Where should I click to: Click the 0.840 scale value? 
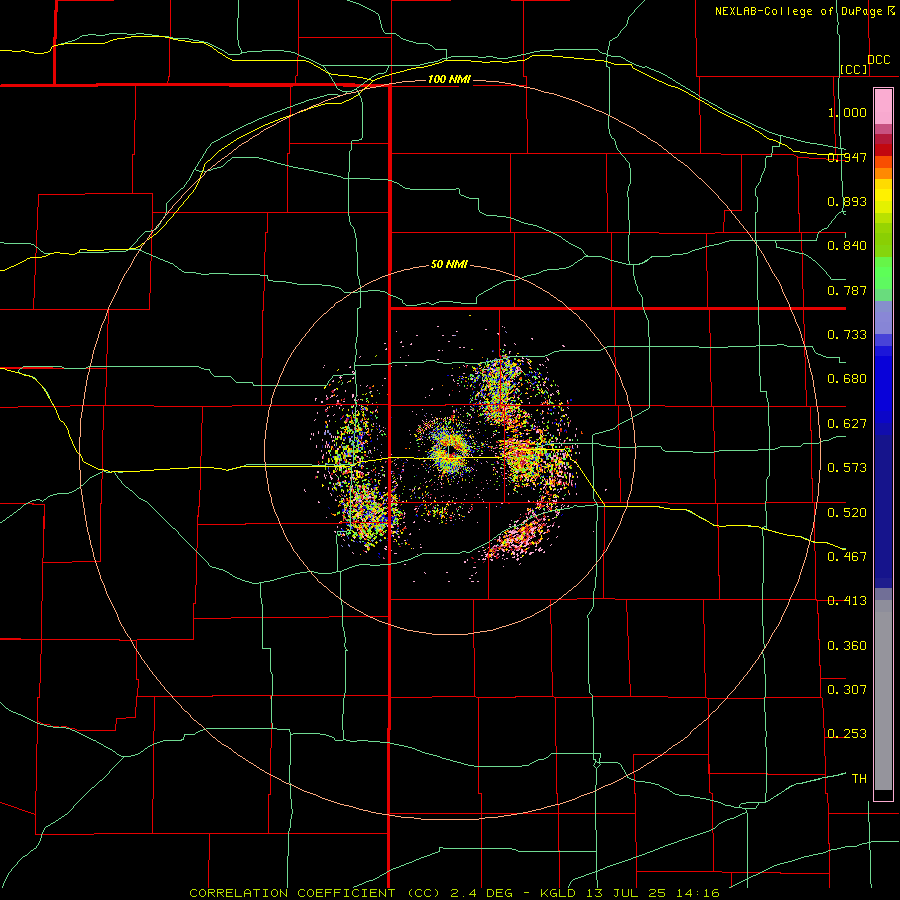847,246
